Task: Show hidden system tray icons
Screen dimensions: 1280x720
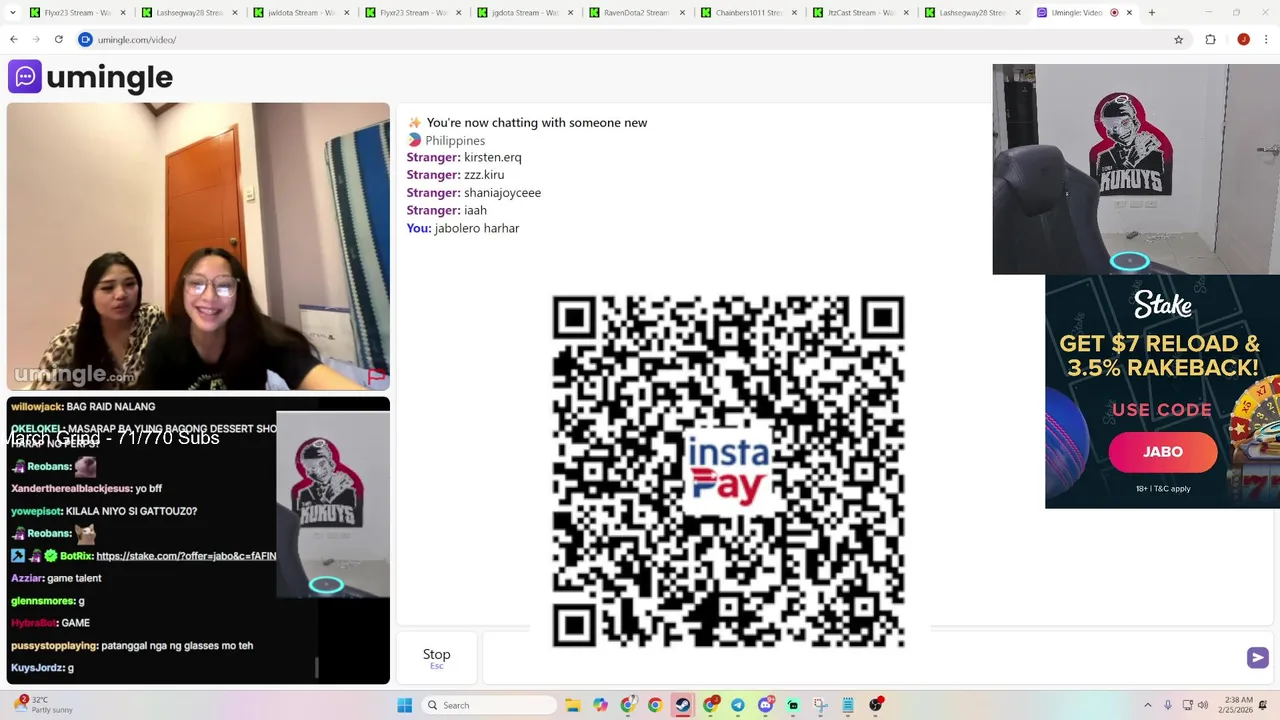Action: click(1147, 705)
